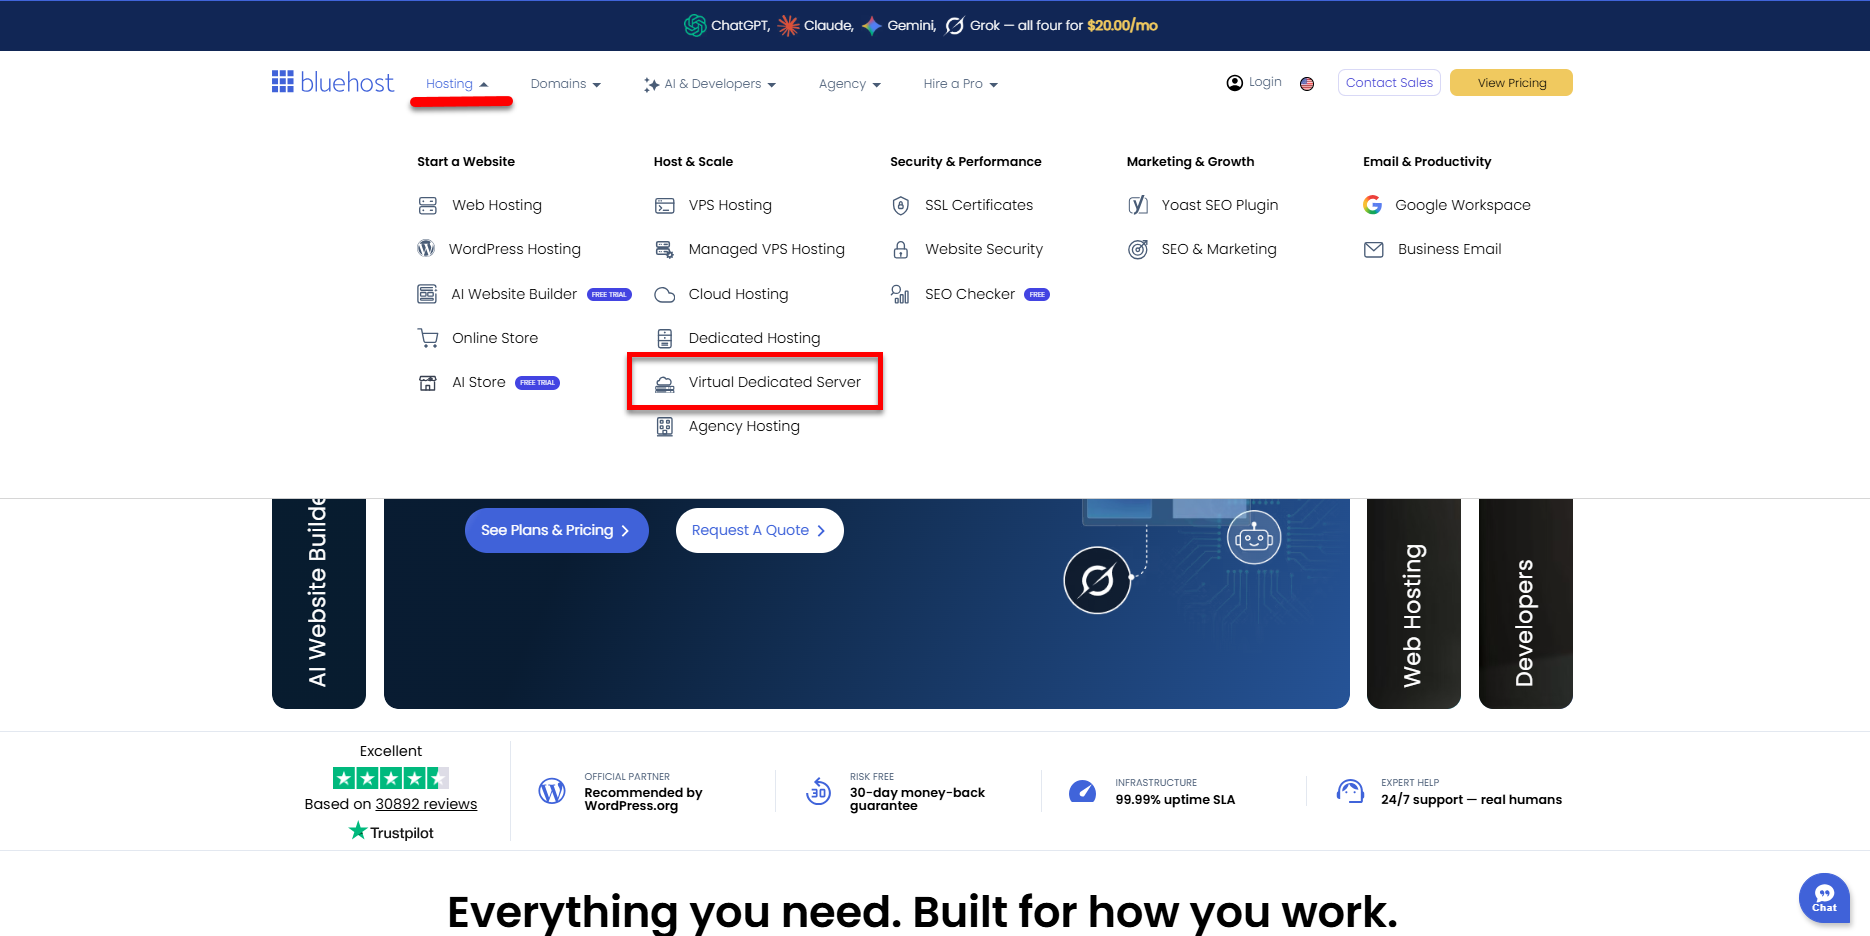Open the 30892 reviews link

[426, 804]
